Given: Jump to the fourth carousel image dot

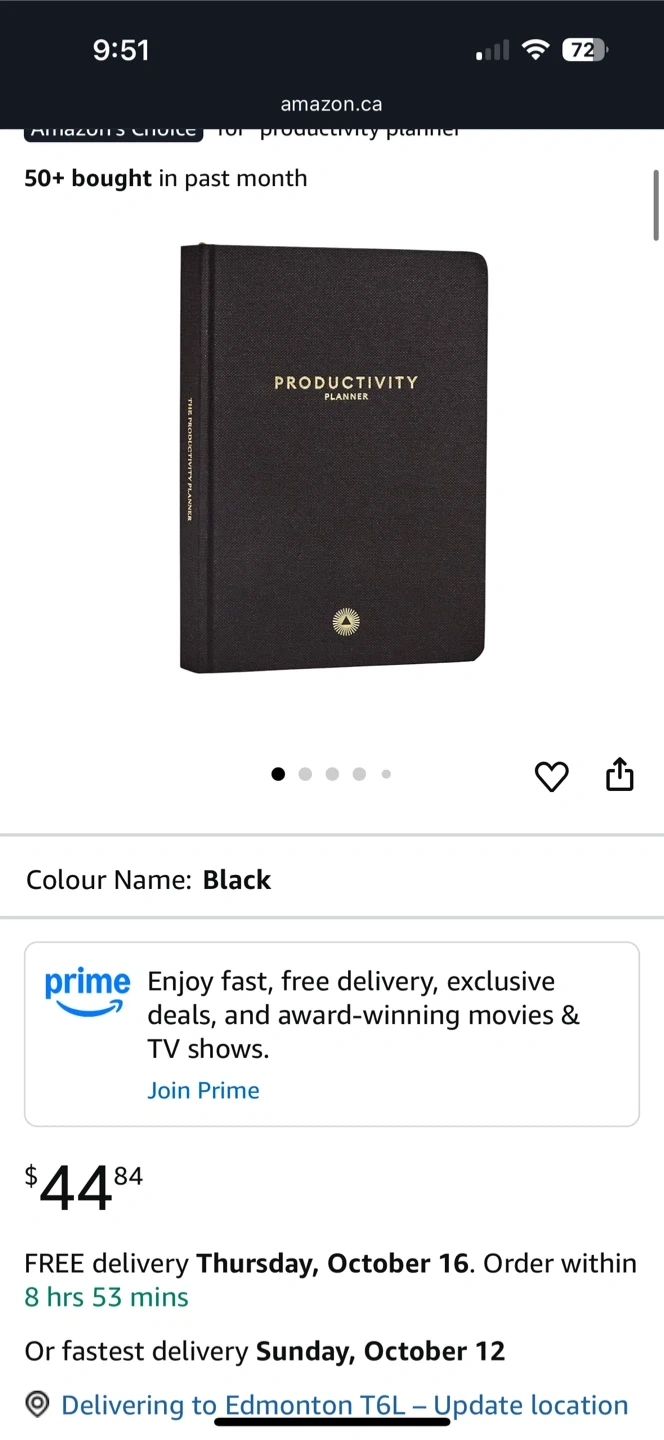Looking at the screenshot, I should point(359,774).
